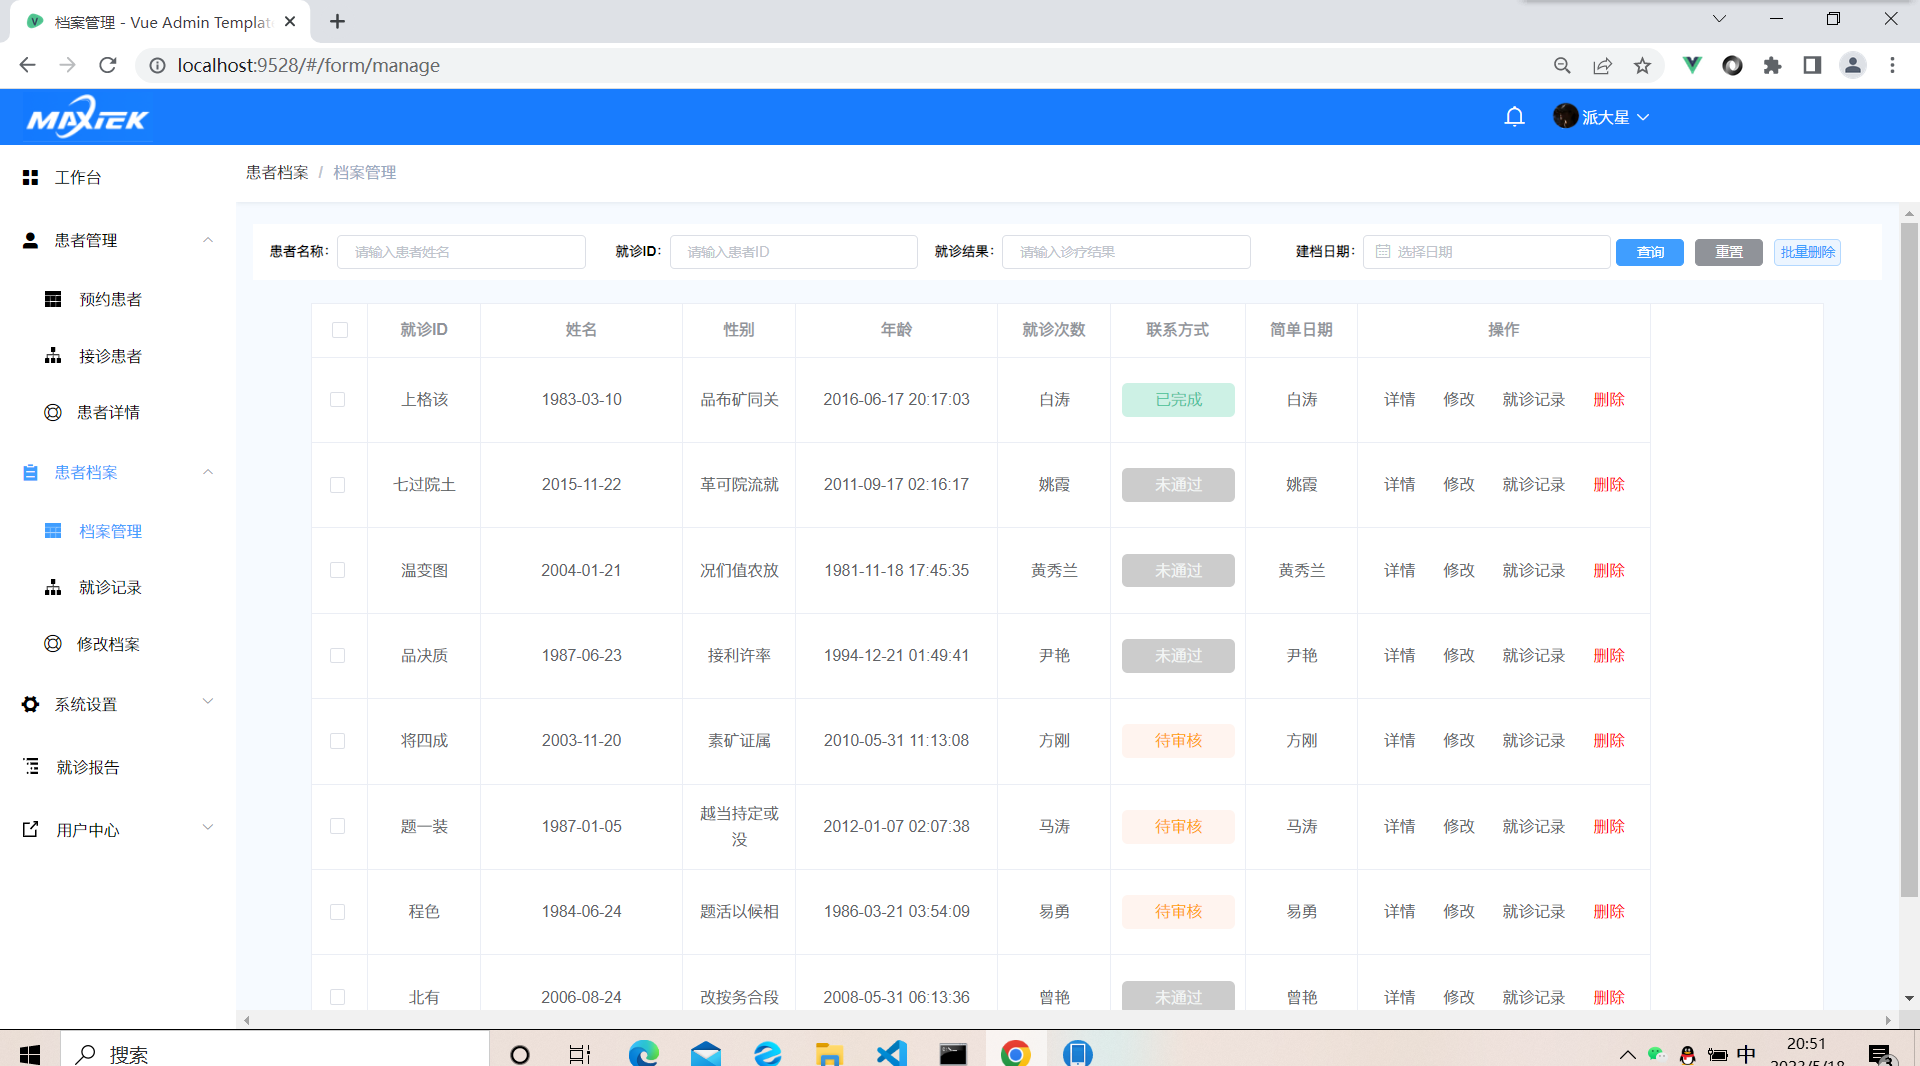The height and width of the screenshot is (1066, 1920).
Task: Expand the 用户中心 submenu
Action: (x=208, y=827)
